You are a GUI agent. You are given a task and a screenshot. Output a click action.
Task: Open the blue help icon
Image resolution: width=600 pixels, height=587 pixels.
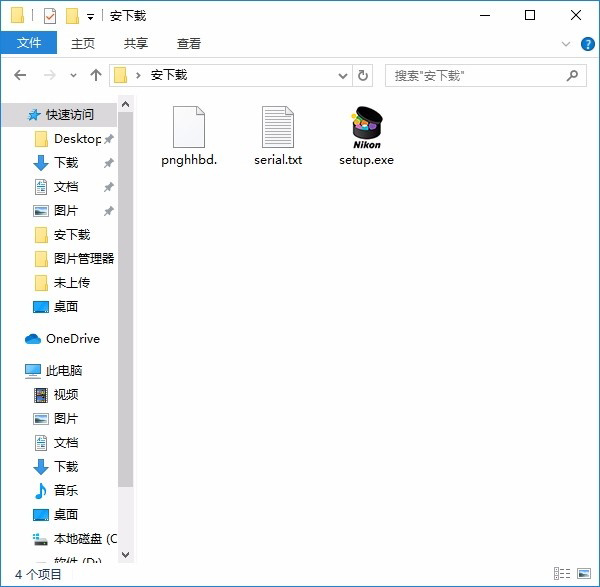(587, 44)
